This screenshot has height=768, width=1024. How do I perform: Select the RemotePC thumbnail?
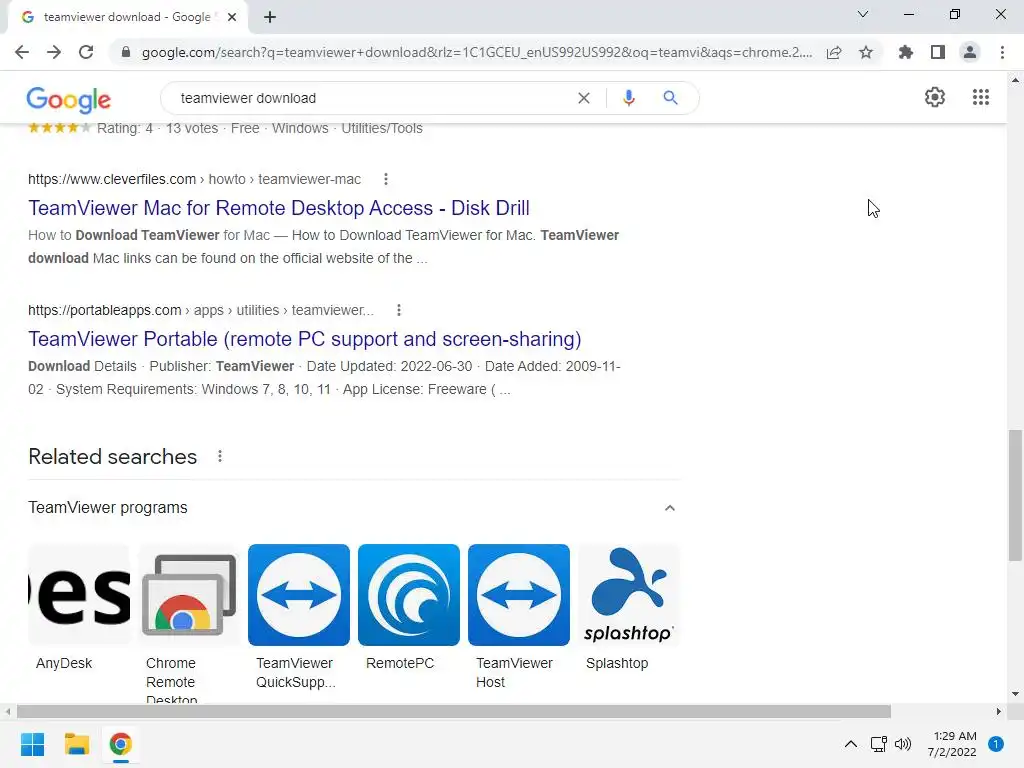pyautogui.click(x=409, y=595)
